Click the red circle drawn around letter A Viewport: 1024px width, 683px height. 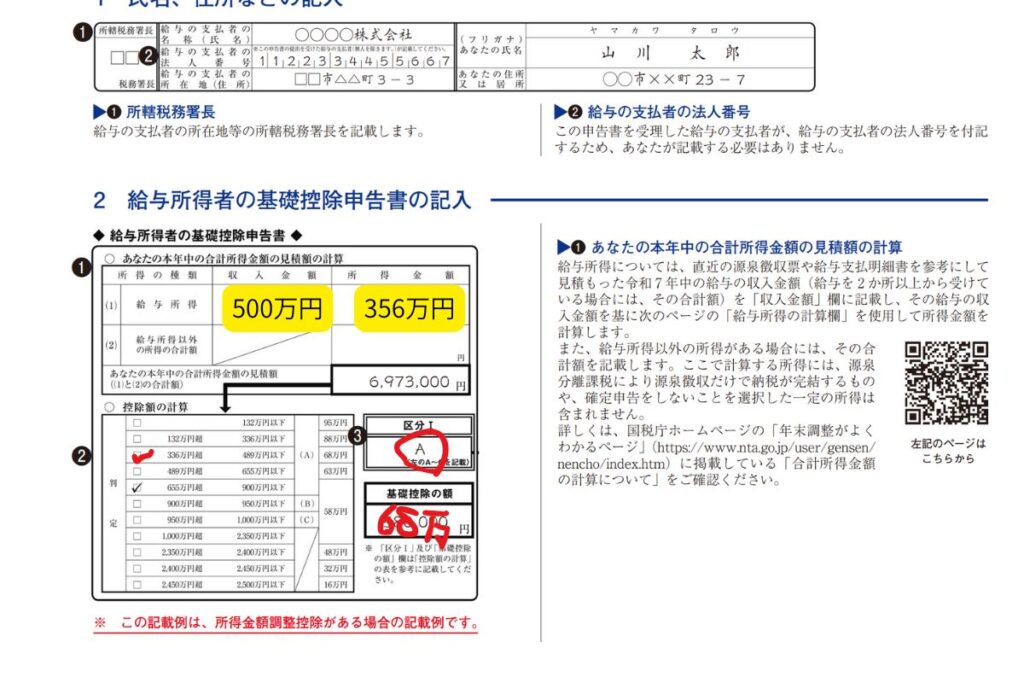tap(421, 449)
